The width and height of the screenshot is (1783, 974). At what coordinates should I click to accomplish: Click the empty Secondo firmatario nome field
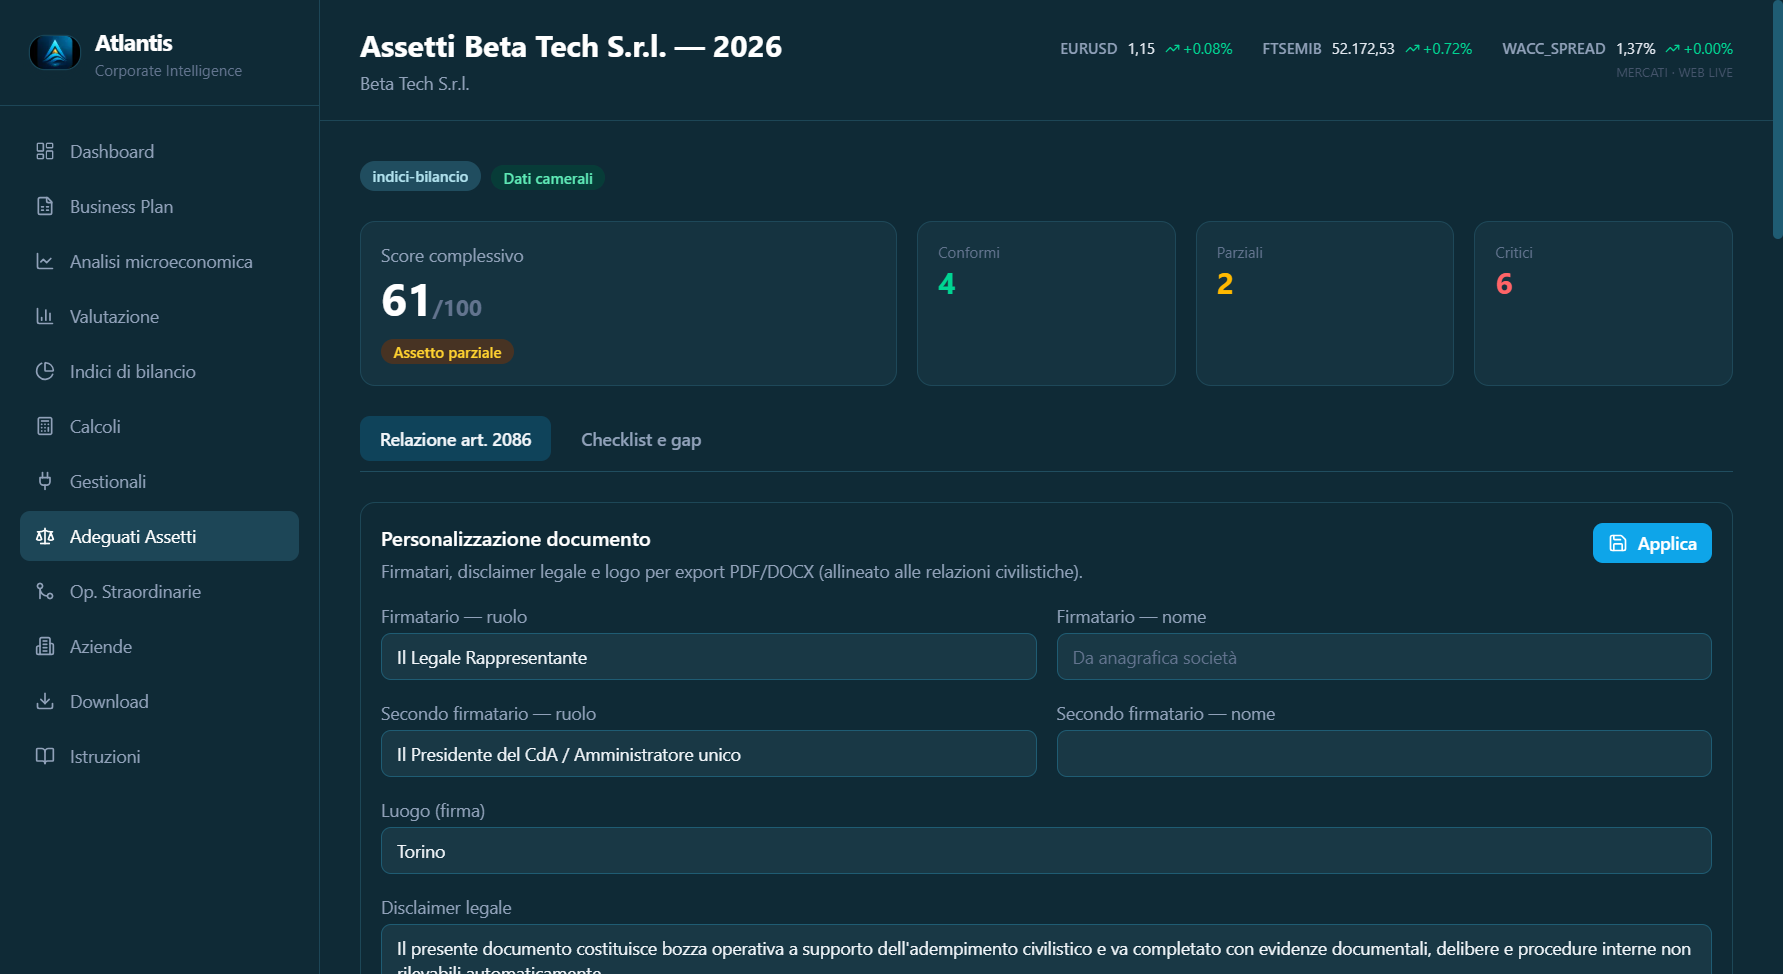point(1384,754)
